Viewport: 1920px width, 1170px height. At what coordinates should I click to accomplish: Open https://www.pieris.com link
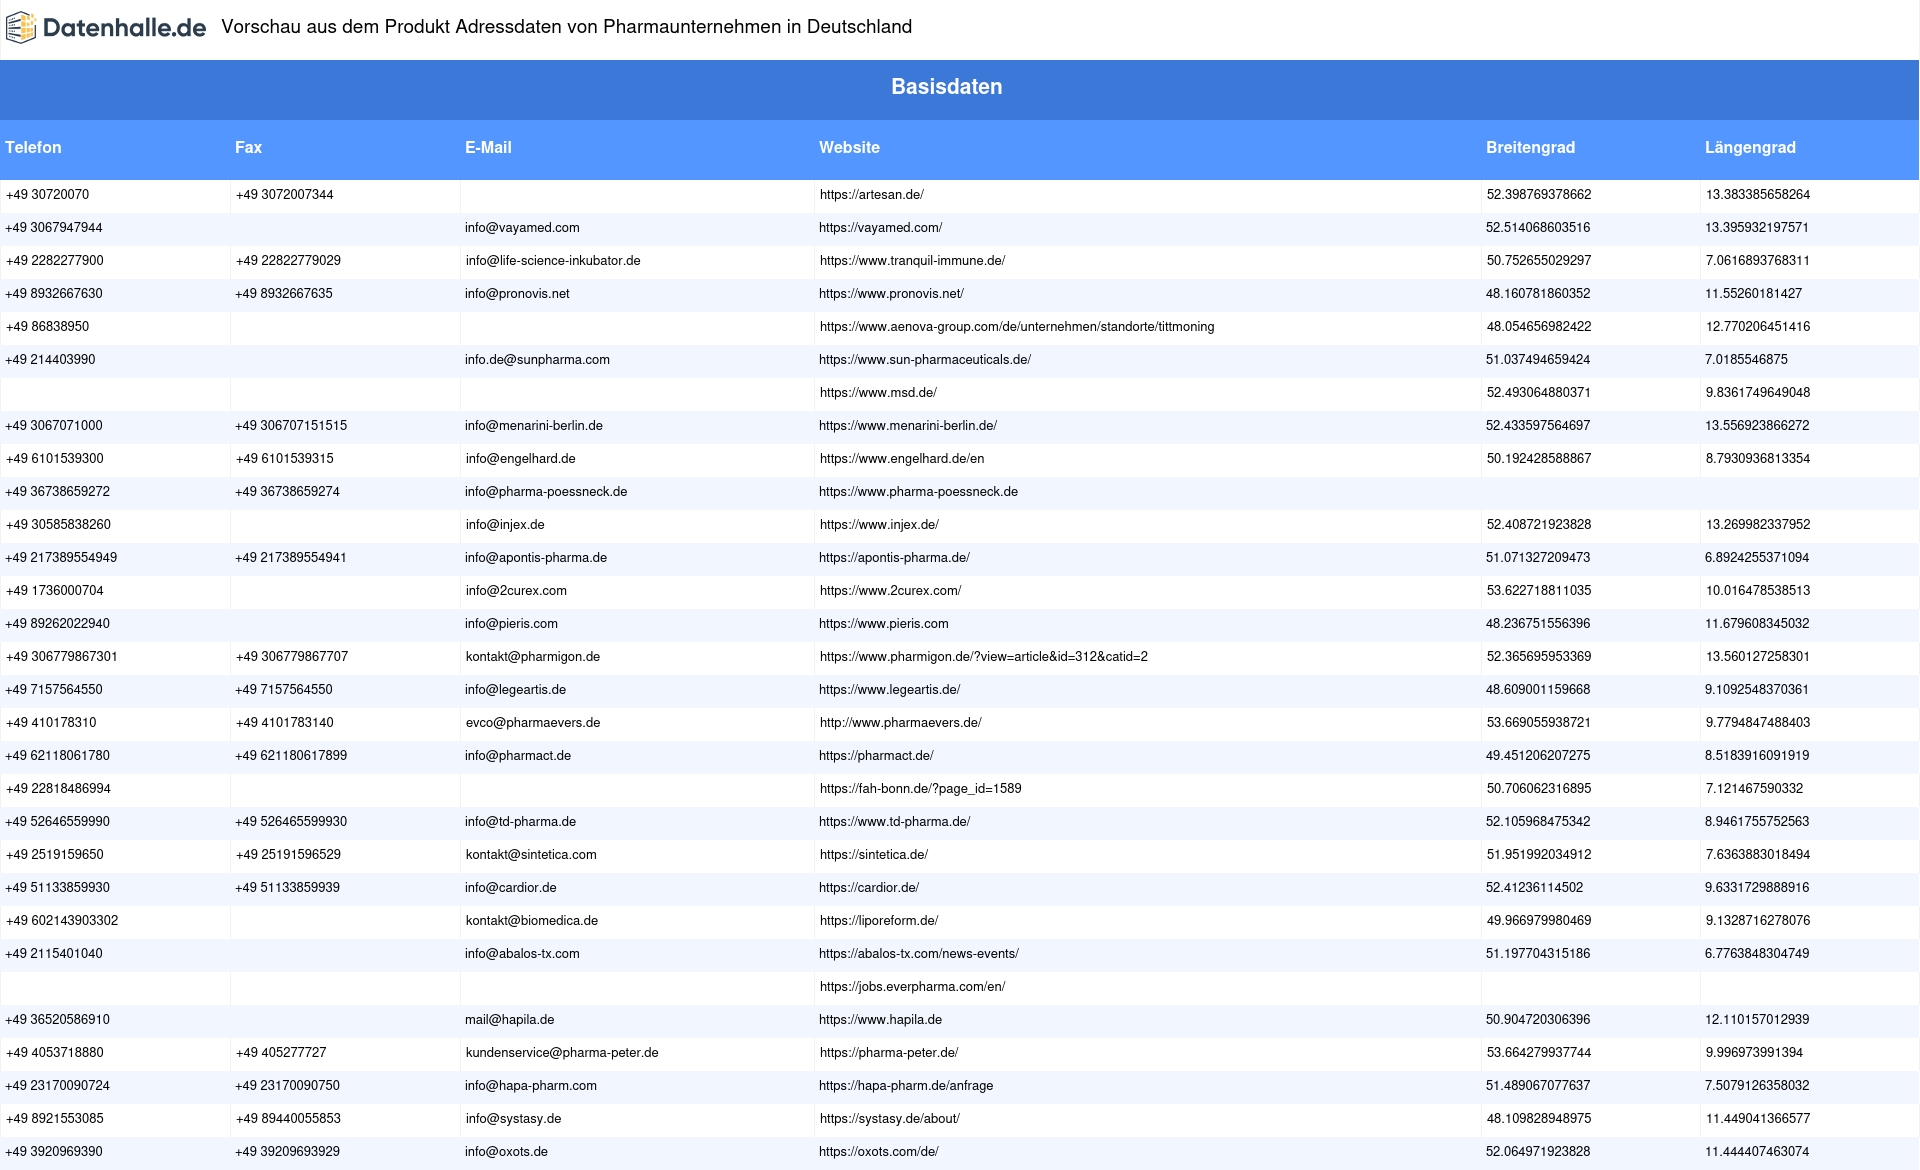(884, 624)
